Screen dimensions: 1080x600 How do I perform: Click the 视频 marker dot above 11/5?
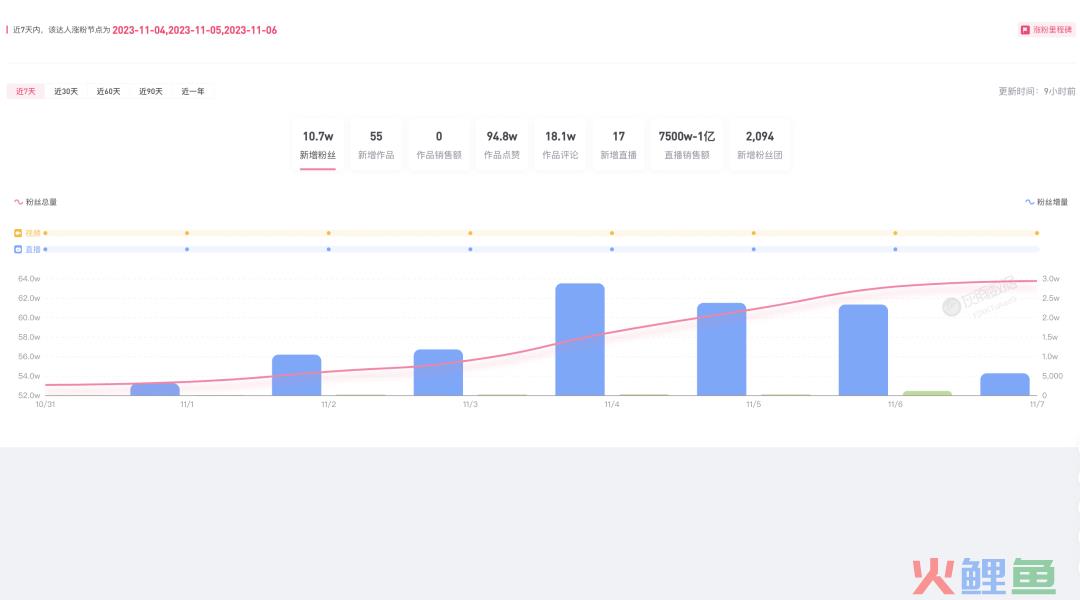(x=754, y=233)
